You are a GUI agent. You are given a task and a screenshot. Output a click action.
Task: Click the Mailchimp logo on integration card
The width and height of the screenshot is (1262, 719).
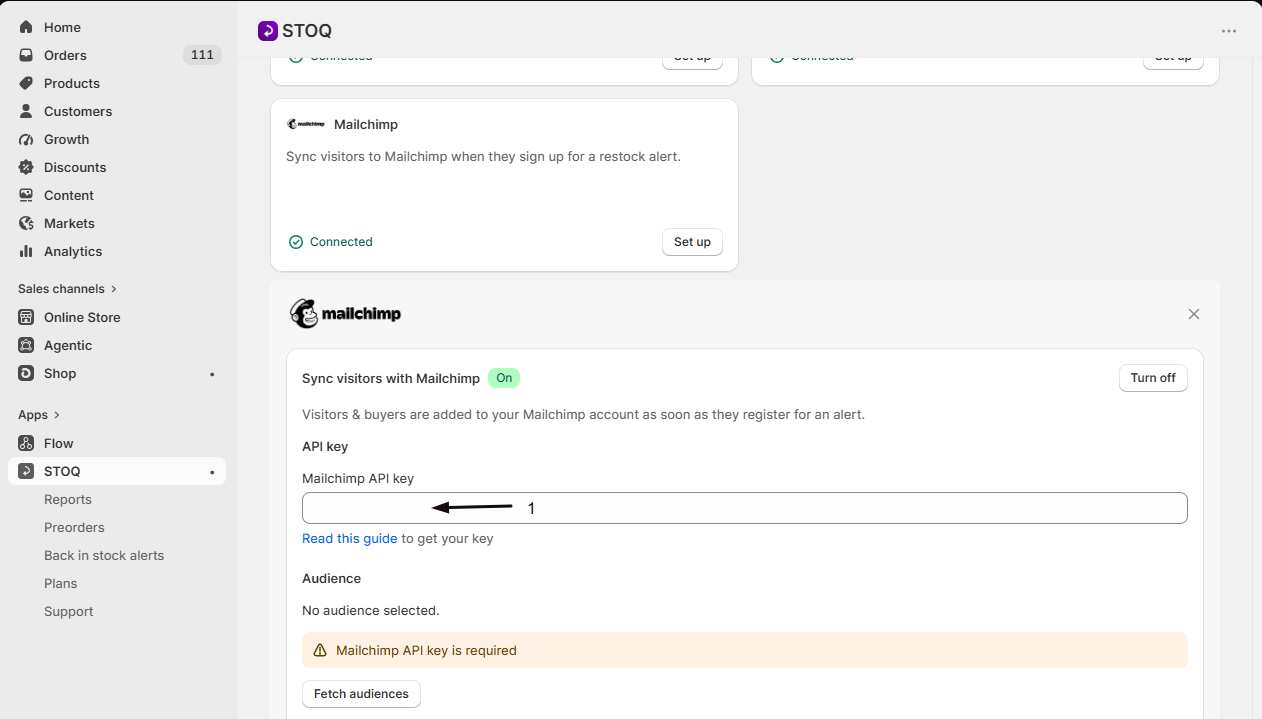coord(306,124)
